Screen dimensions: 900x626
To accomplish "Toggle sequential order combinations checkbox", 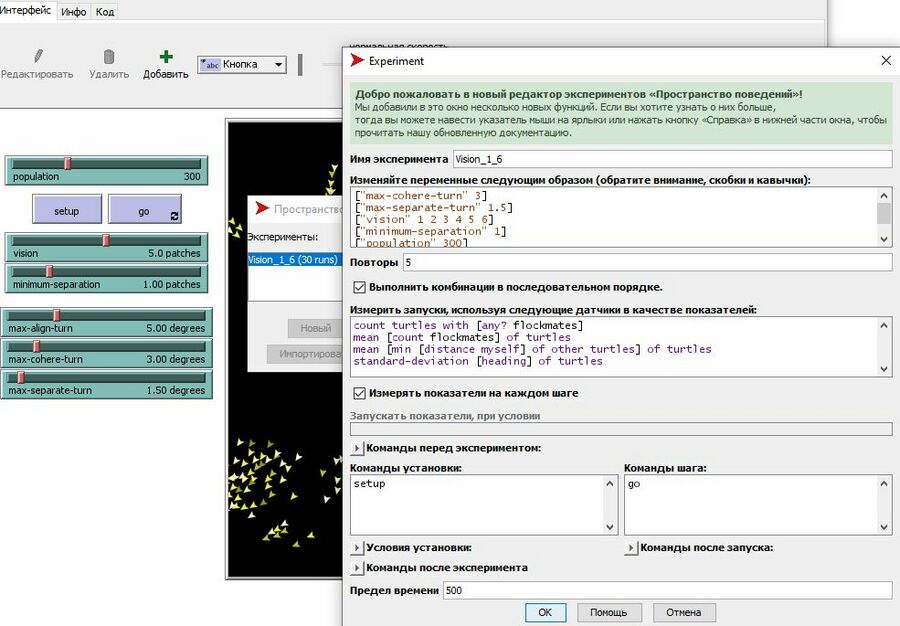I will (x=360, y=287).
